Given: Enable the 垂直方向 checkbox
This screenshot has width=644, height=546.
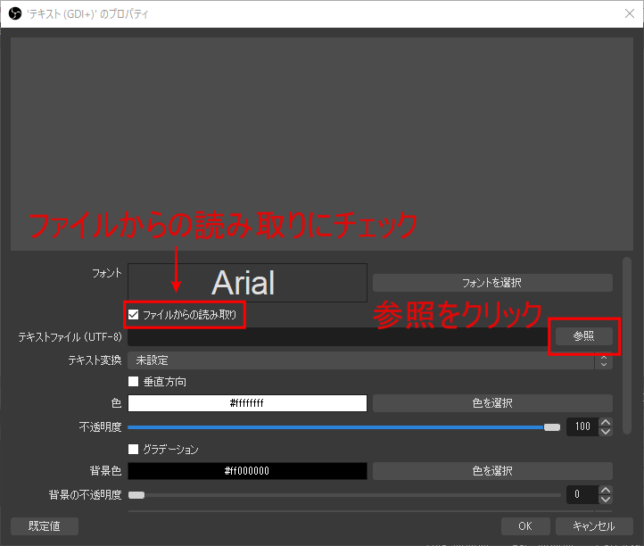Looking at the screenshot, I should point(133,382).
